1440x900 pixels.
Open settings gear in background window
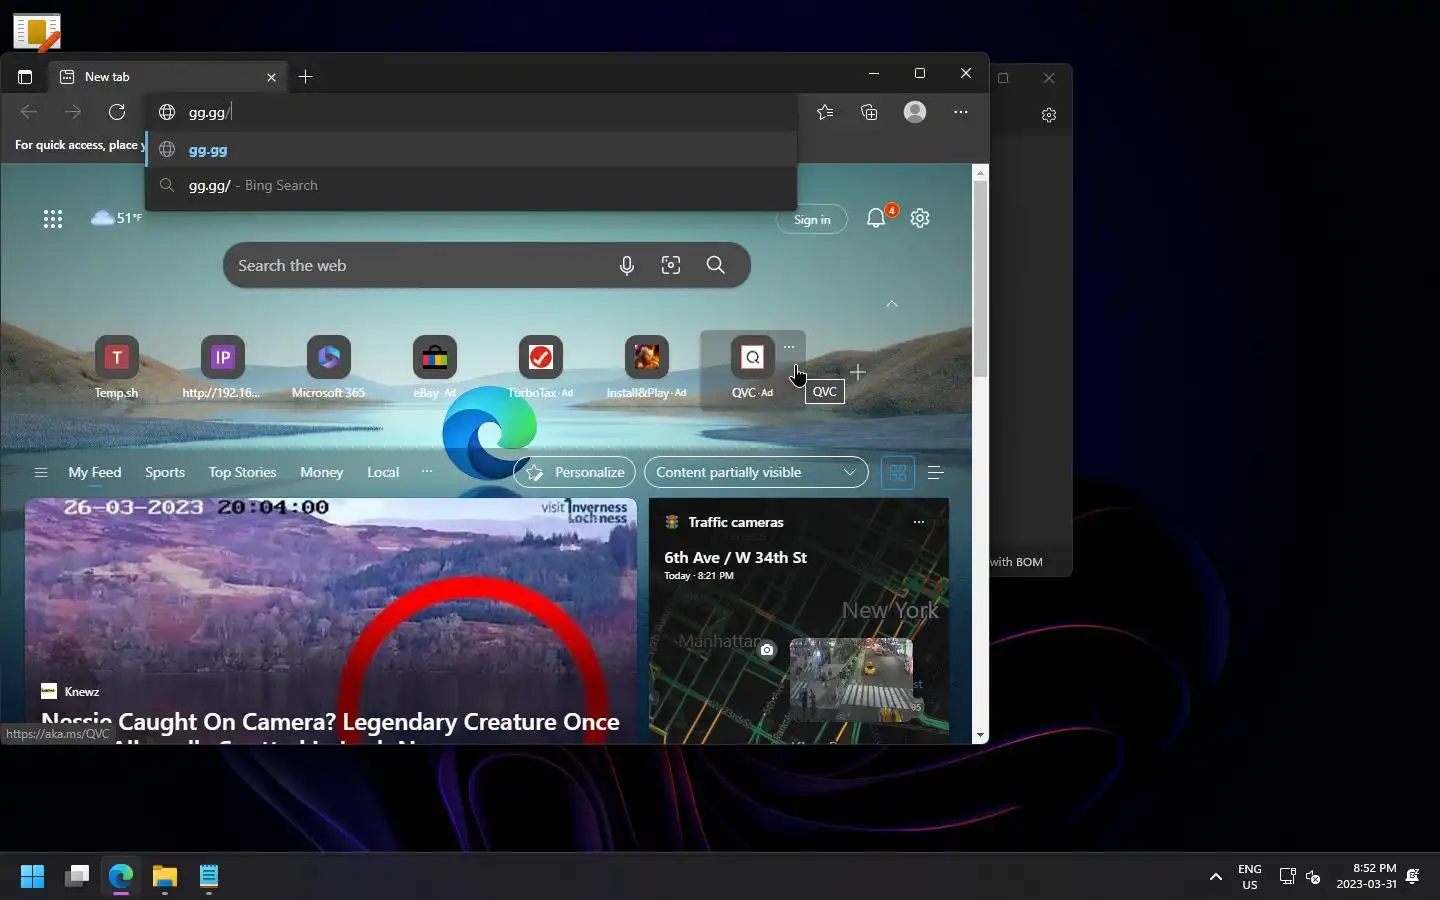pyautogui.click(x=1049, y=115)
